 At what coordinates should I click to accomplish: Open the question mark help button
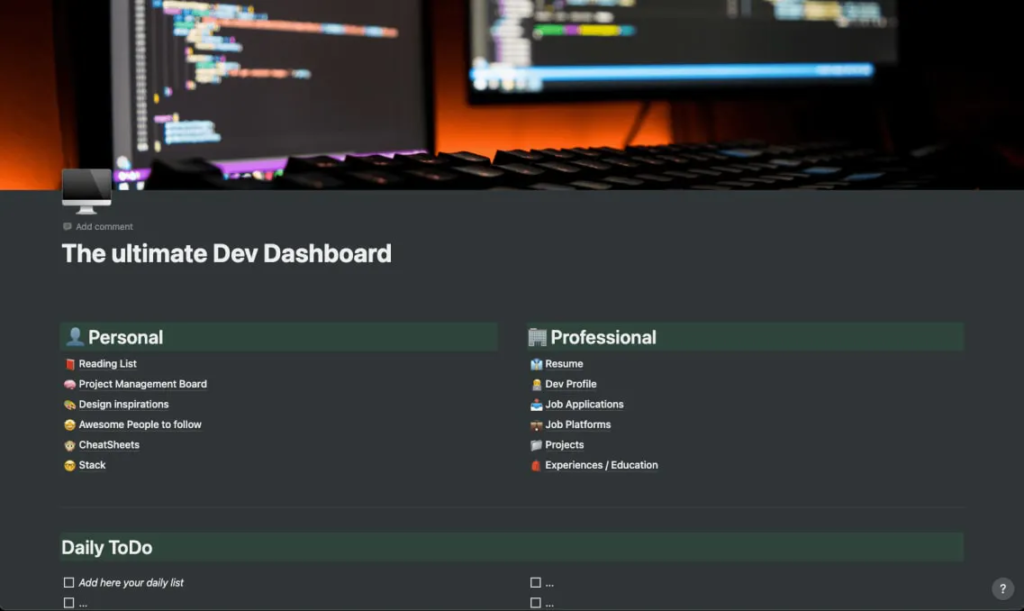[1003, 588]
